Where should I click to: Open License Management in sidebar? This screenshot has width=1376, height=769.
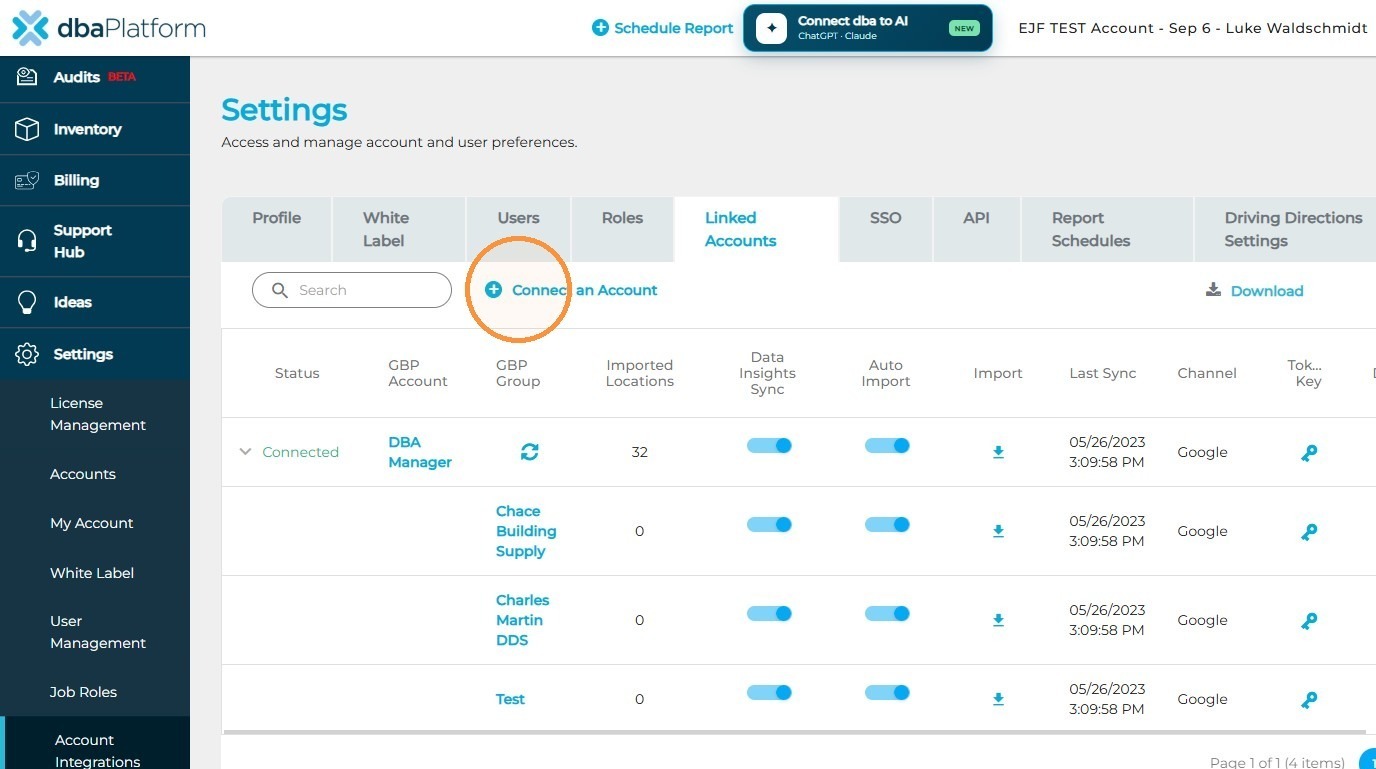coord(98,414)
